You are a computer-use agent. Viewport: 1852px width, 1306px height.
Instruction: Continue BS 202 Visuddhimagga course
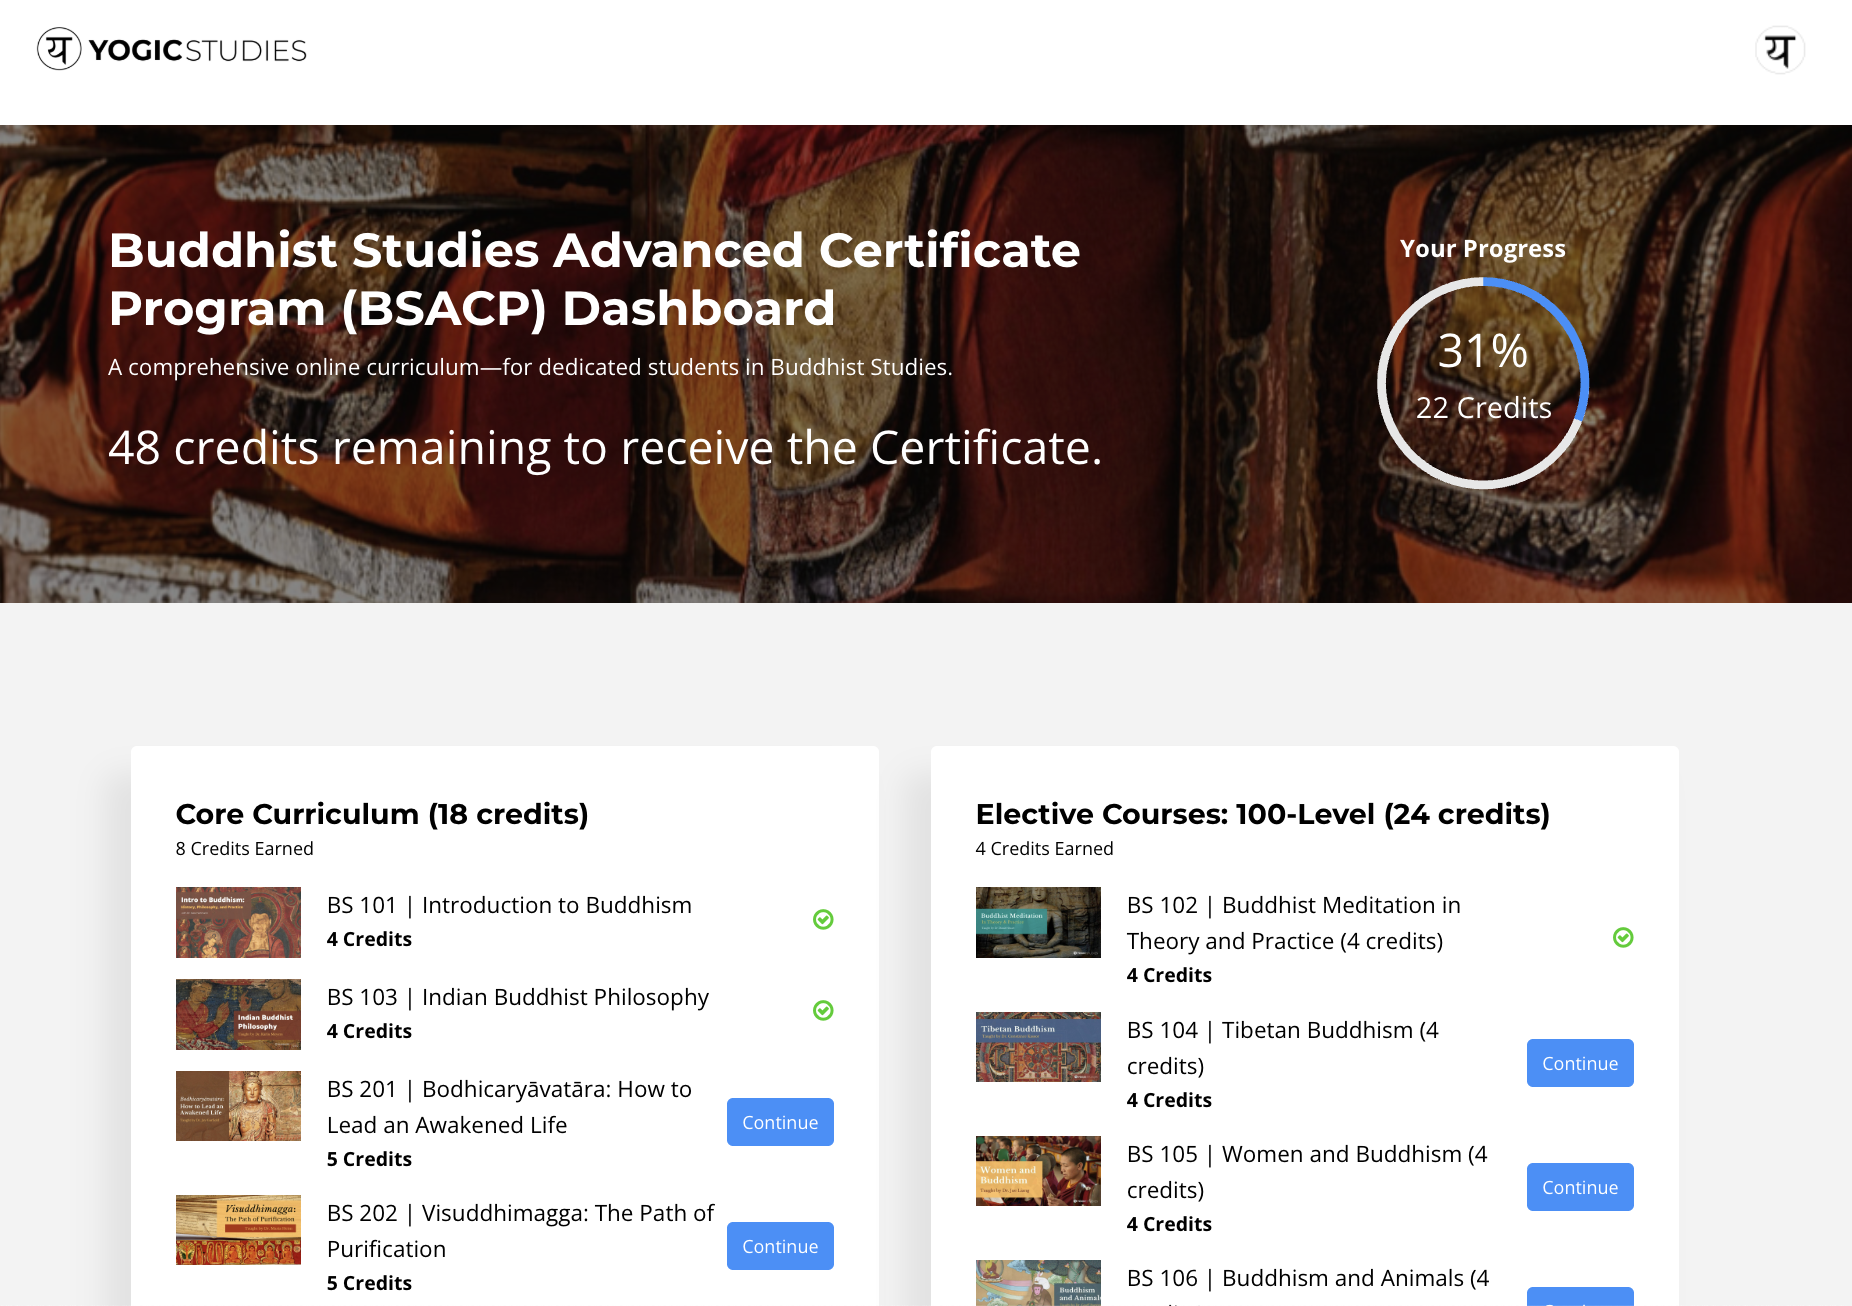(x=780, y=1246)
